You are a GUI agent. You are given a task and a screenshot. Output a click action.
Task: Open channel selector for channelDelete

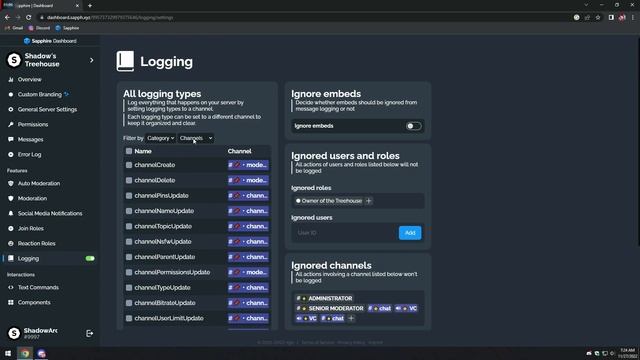248,180
